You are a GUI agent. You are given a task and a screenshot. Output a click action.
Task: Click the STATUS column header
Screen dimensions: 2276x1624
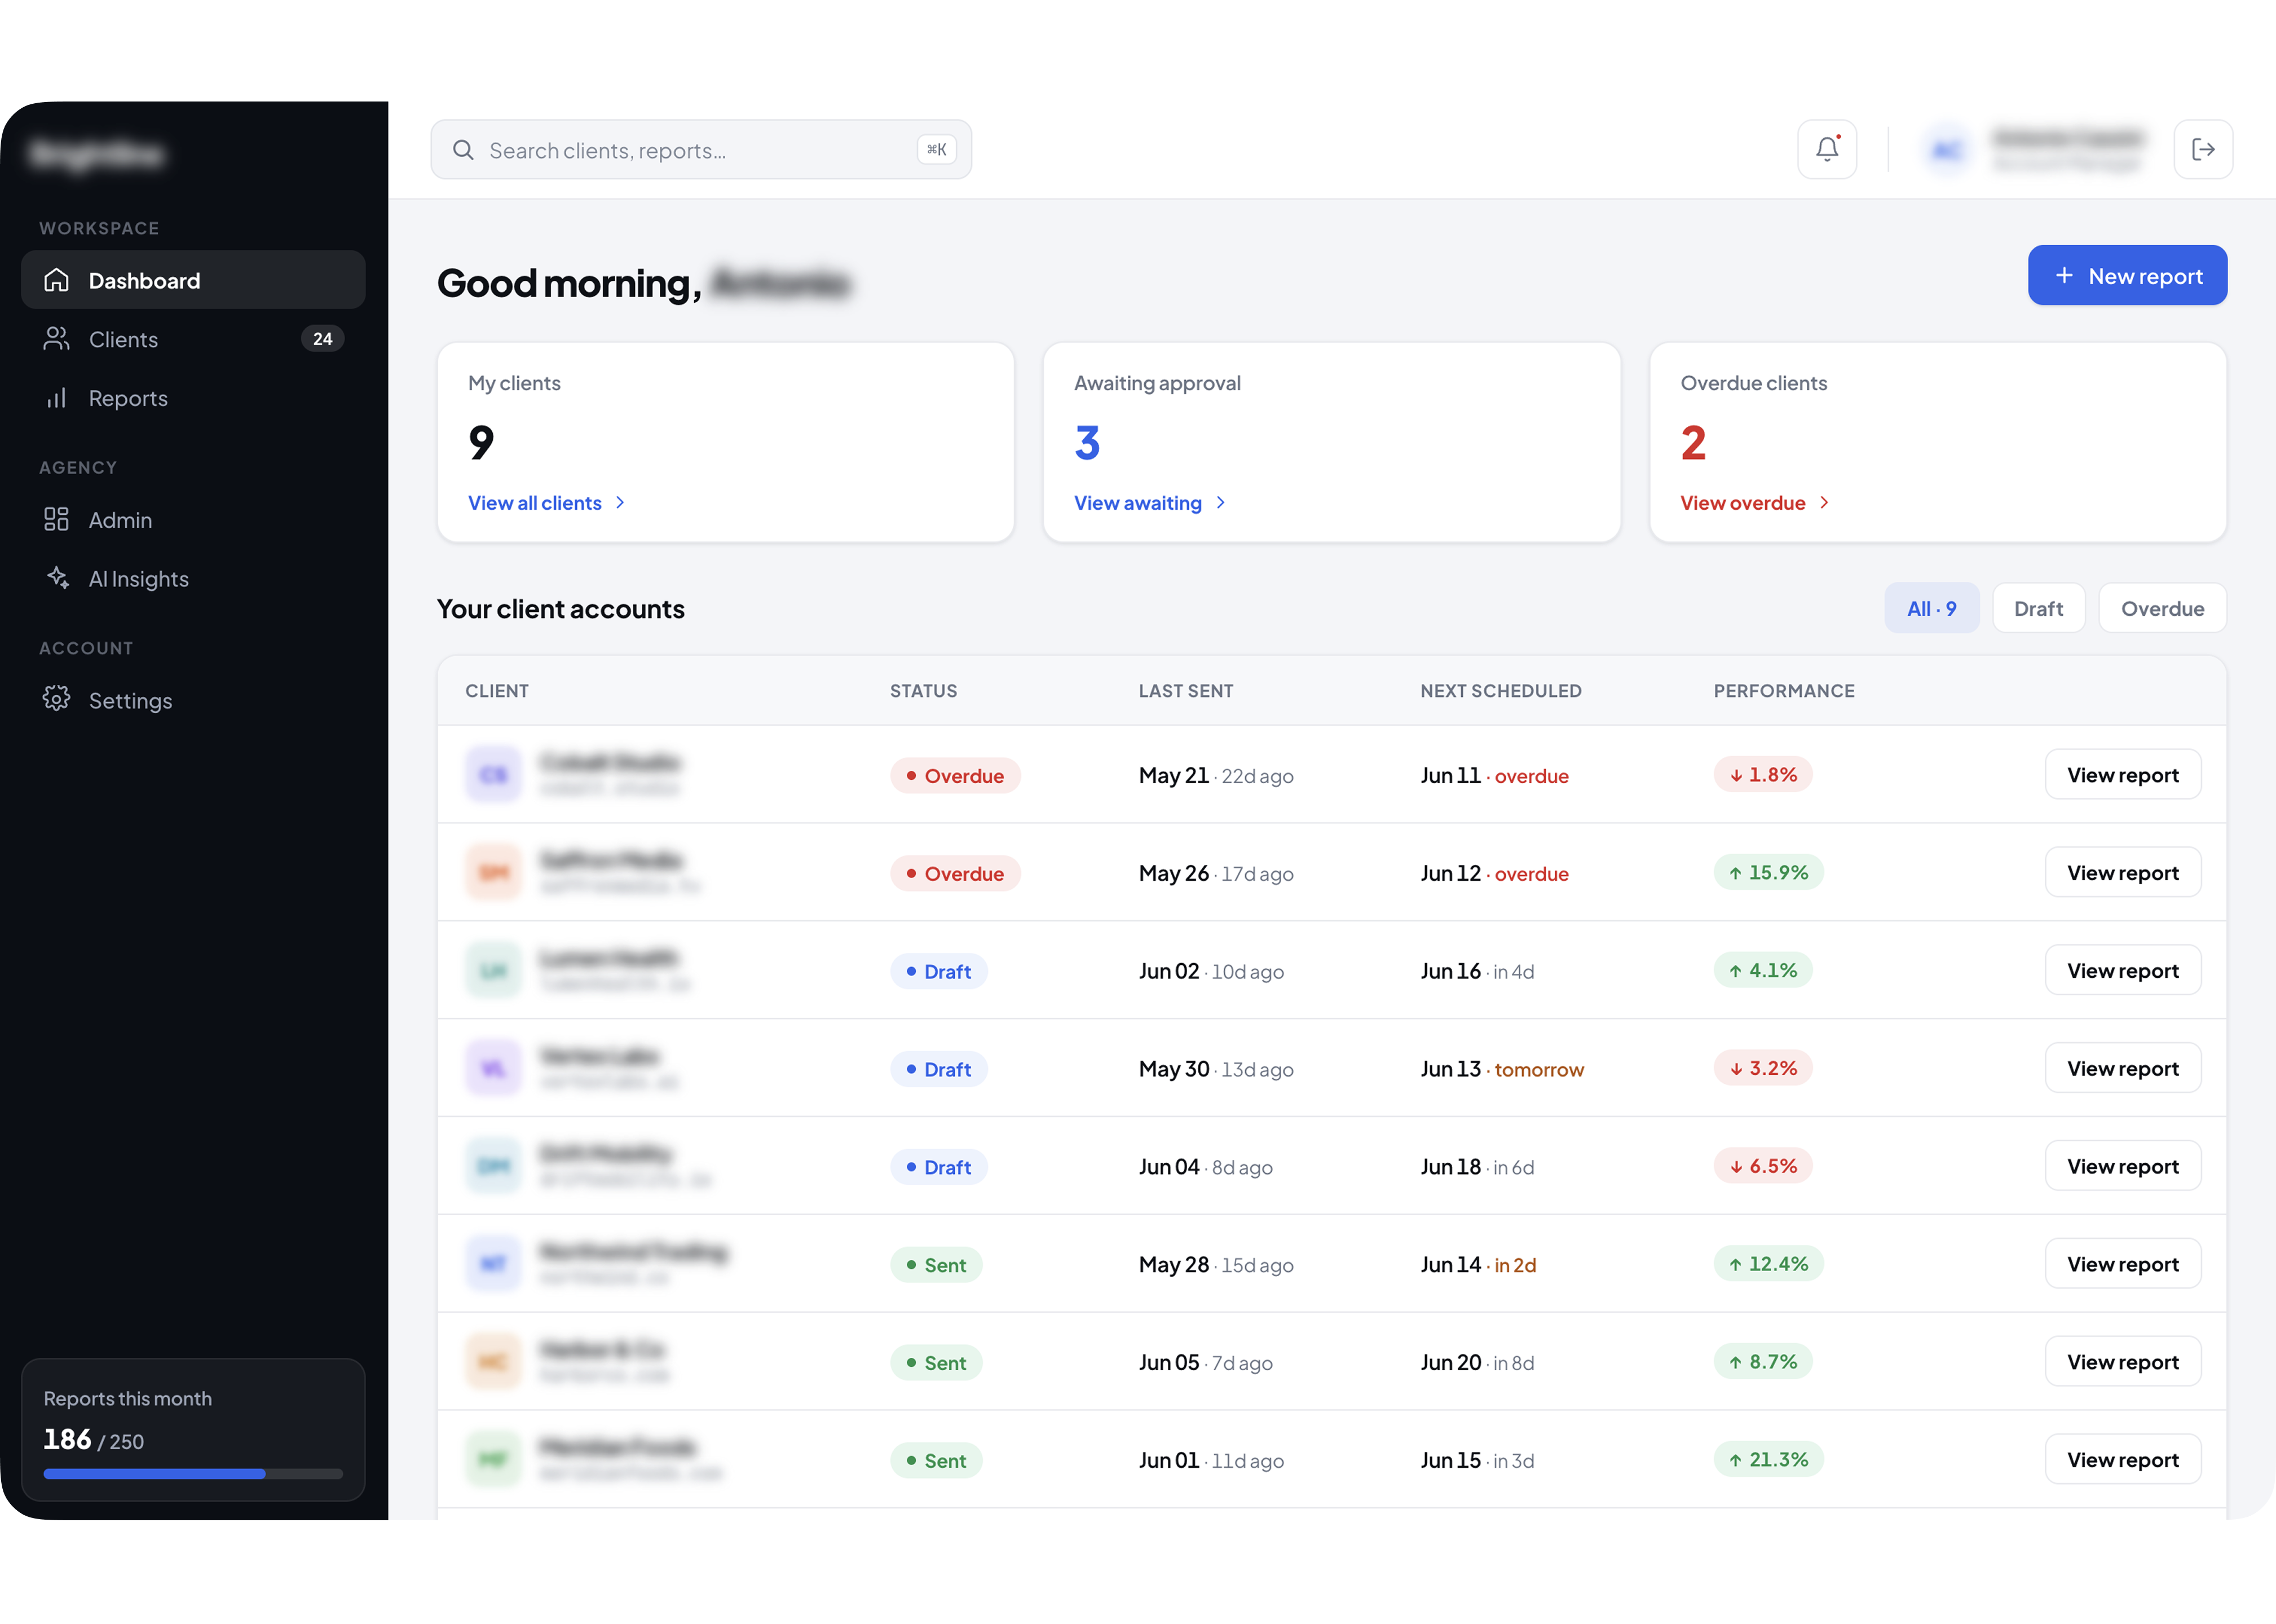coord(923,691)
